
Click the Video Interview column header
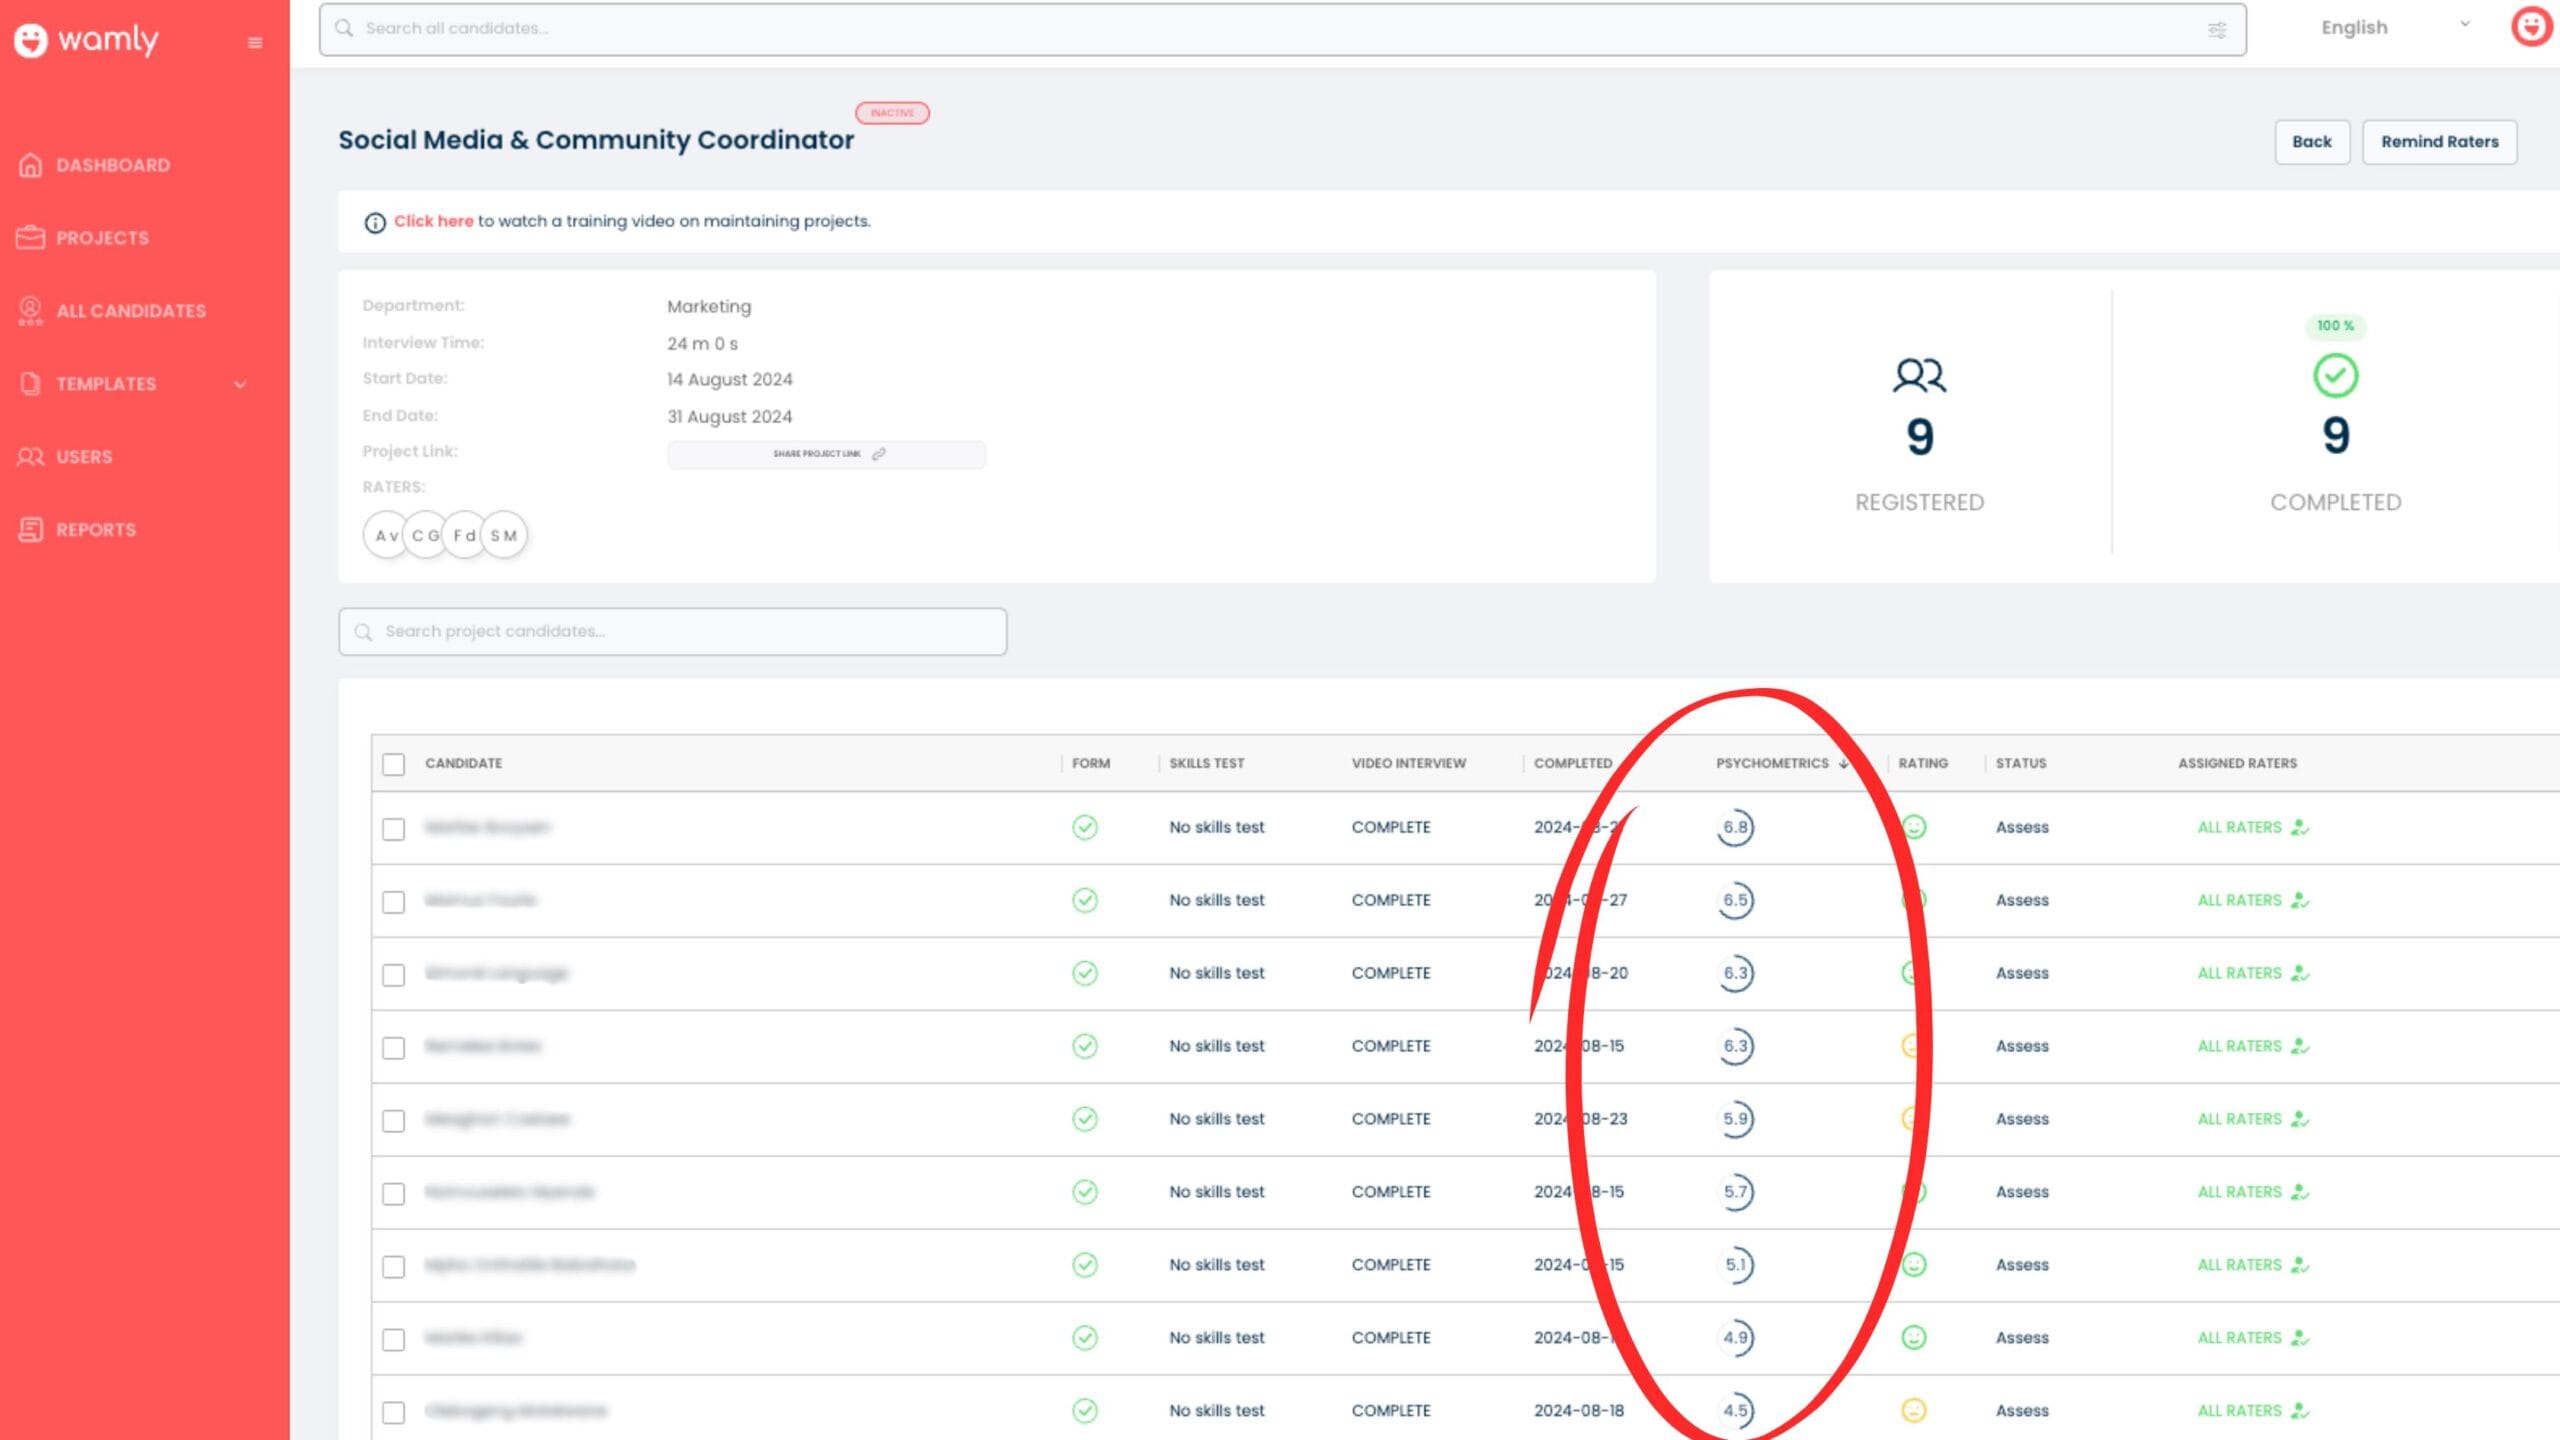click(x=1408, y=763)
